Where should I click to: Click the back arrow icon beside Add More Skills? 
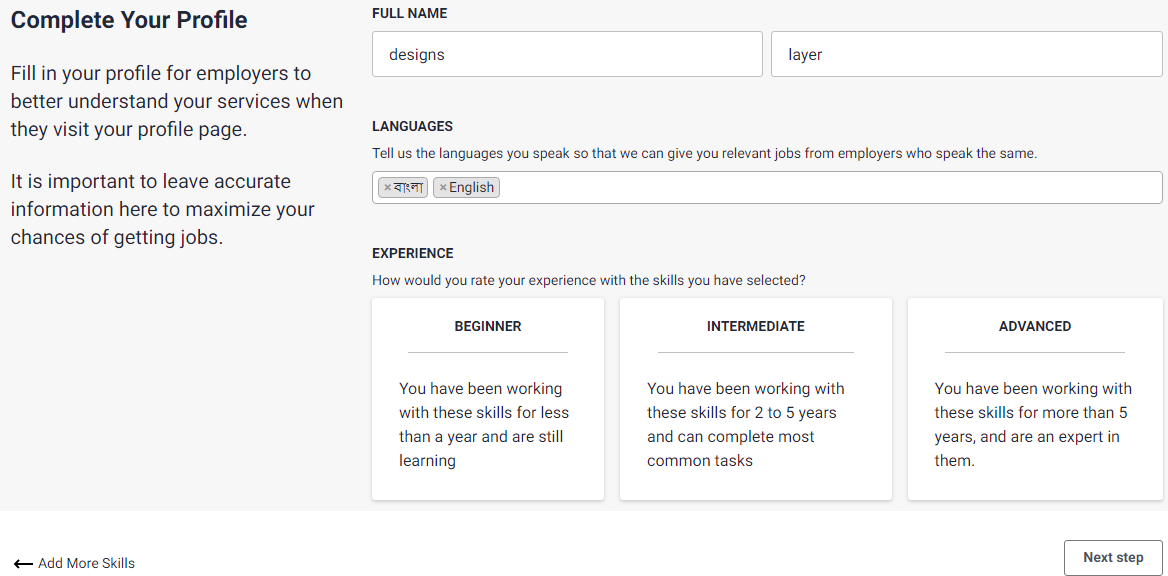[x=23, y=564]
